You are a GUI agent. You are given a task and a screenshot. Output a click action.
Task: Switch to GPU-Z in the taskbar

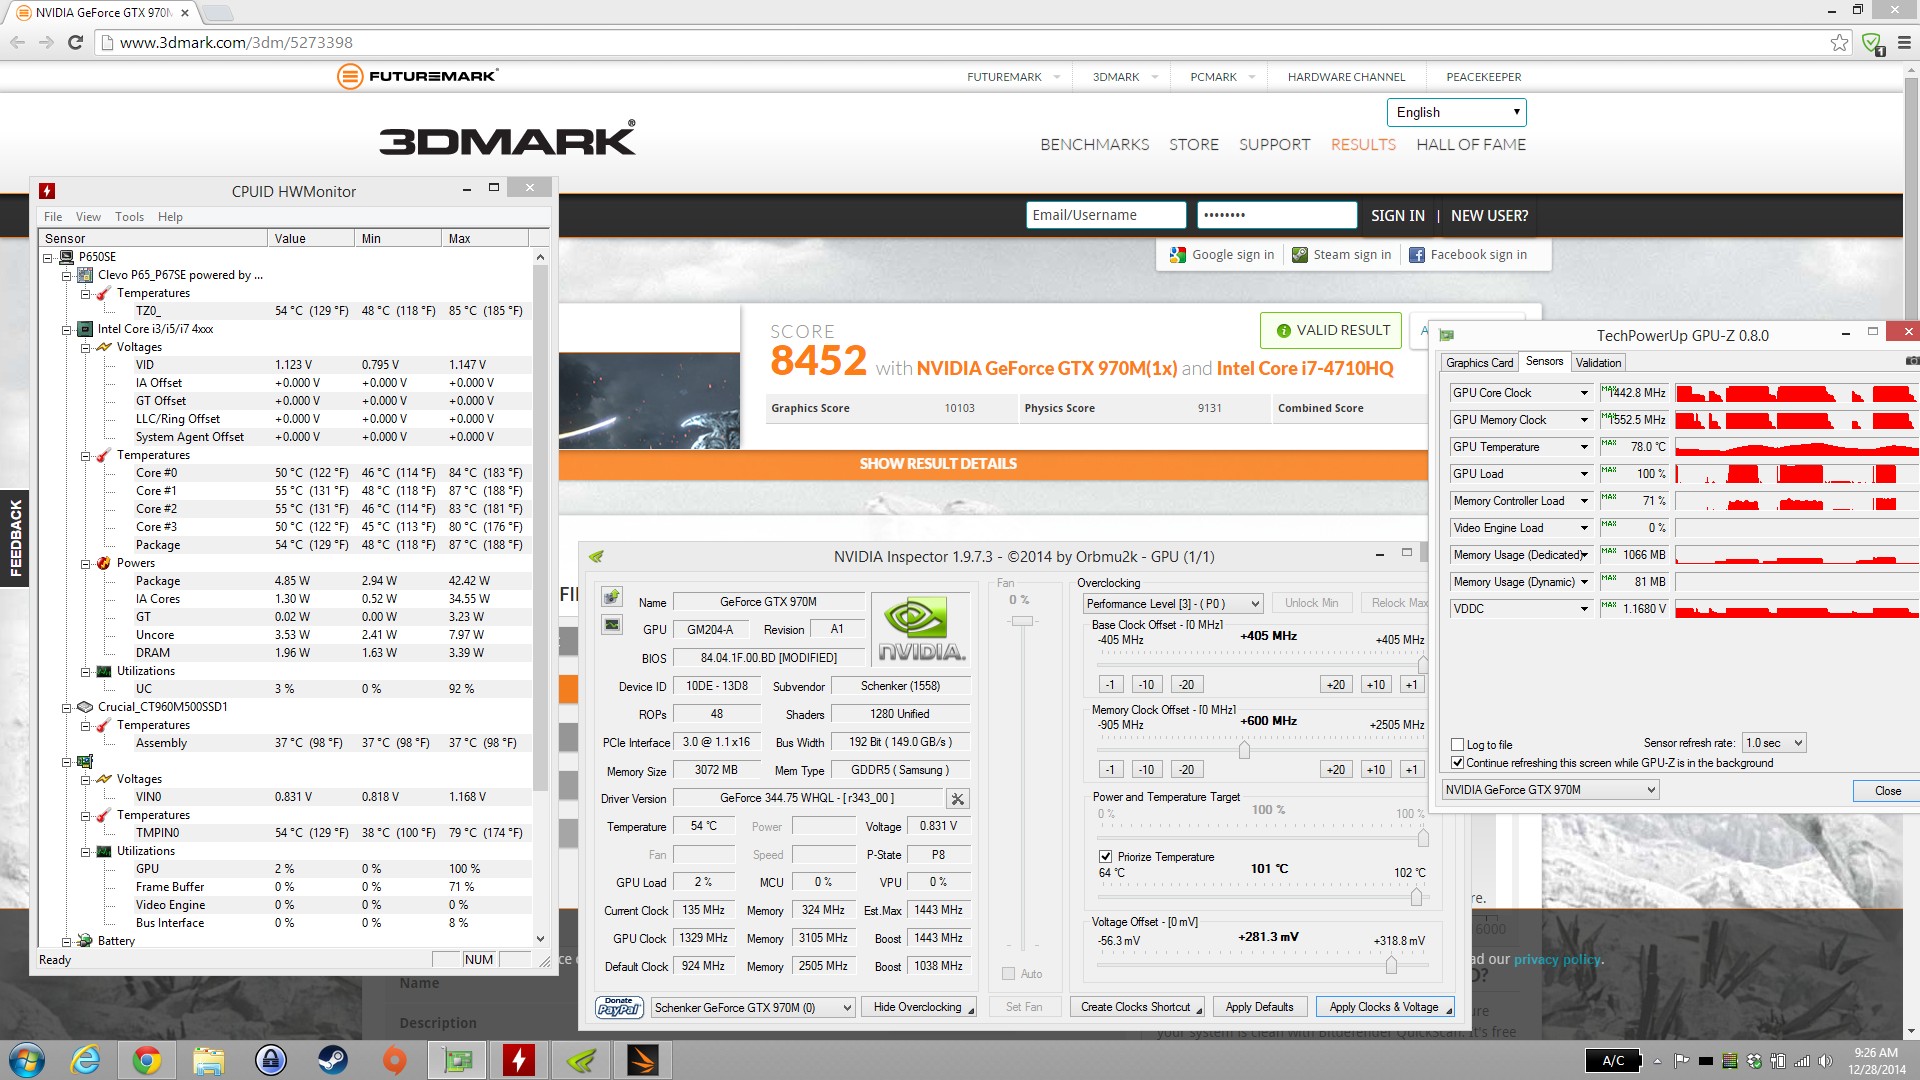(x=458, y=1060)
